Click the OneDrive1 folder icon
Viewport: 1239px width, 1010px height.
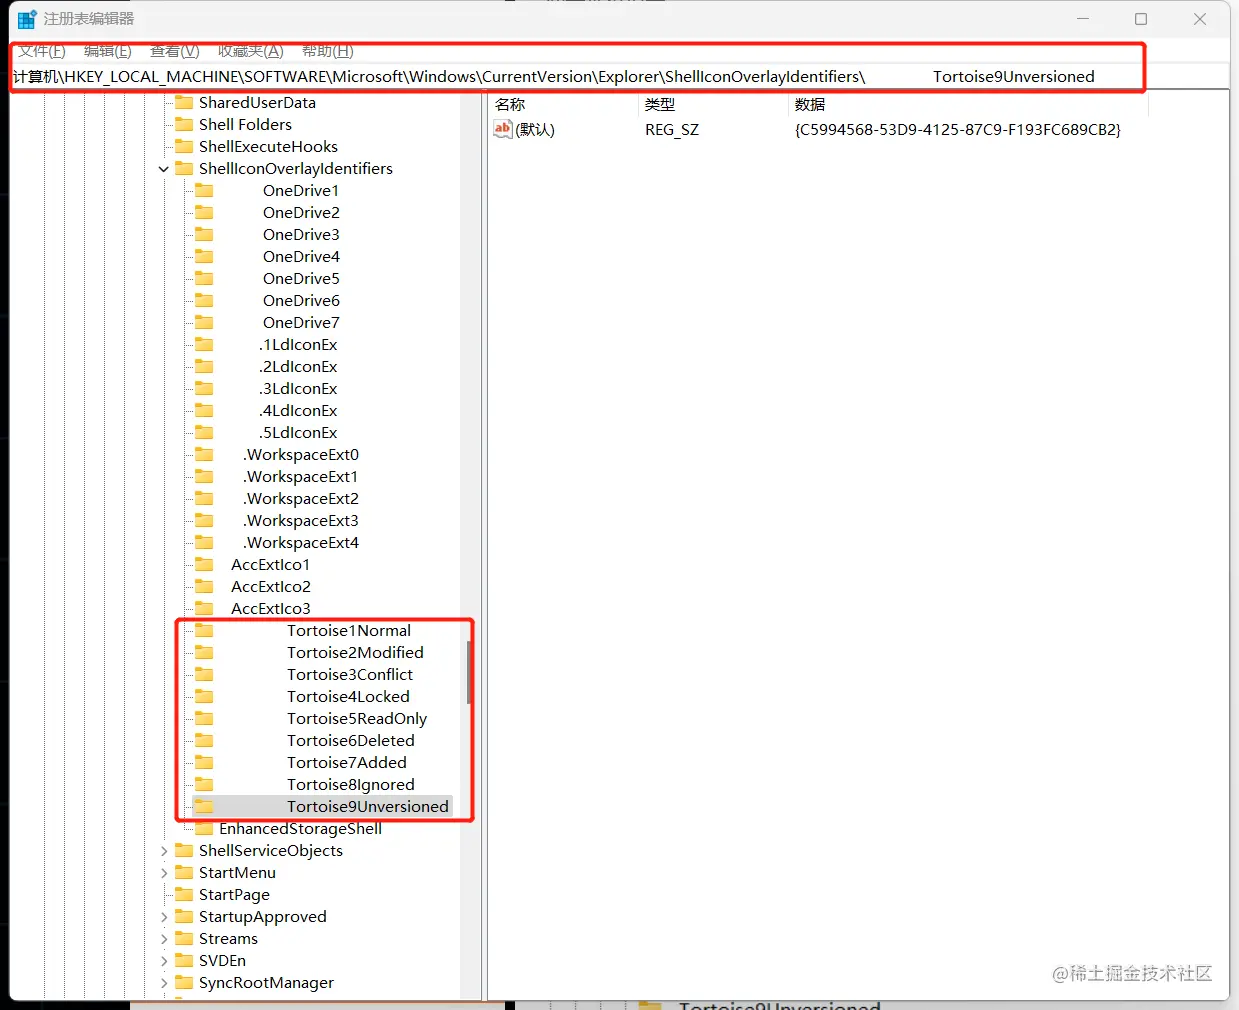204,190
